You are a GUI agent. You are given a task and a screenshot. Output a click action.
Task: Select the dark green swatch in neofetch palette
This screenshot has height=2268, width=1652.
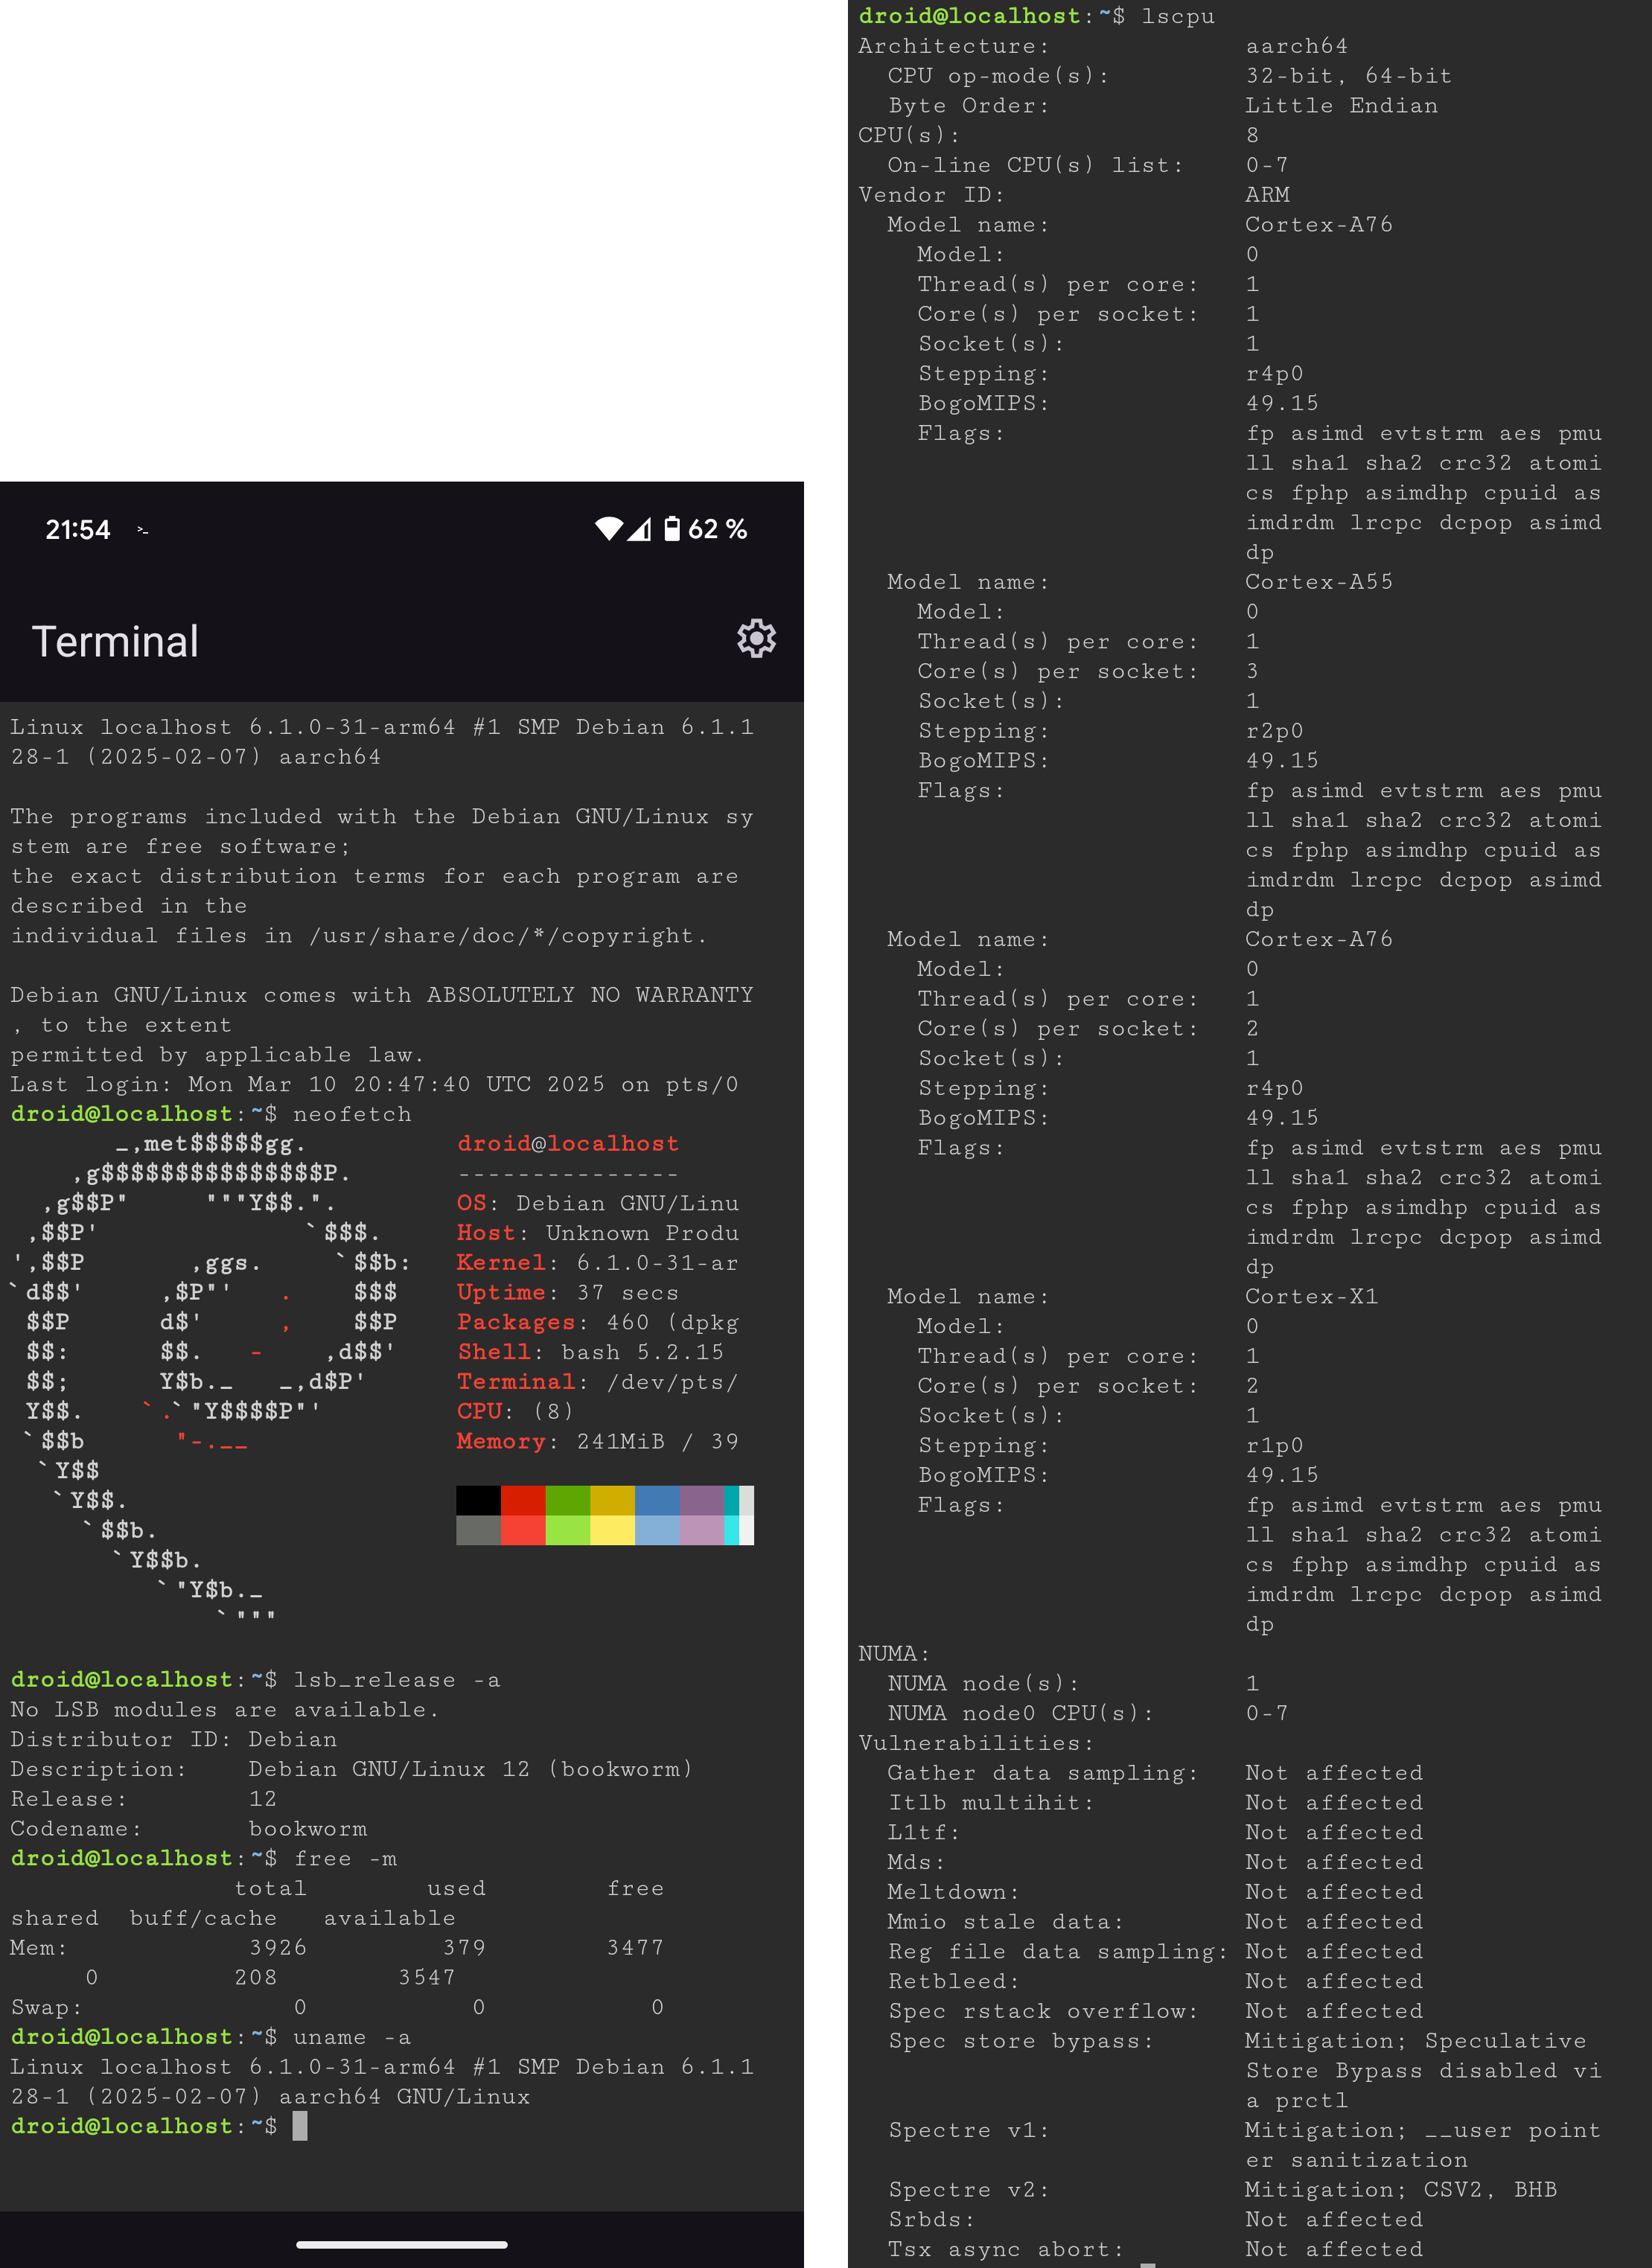coord(568,1500)
